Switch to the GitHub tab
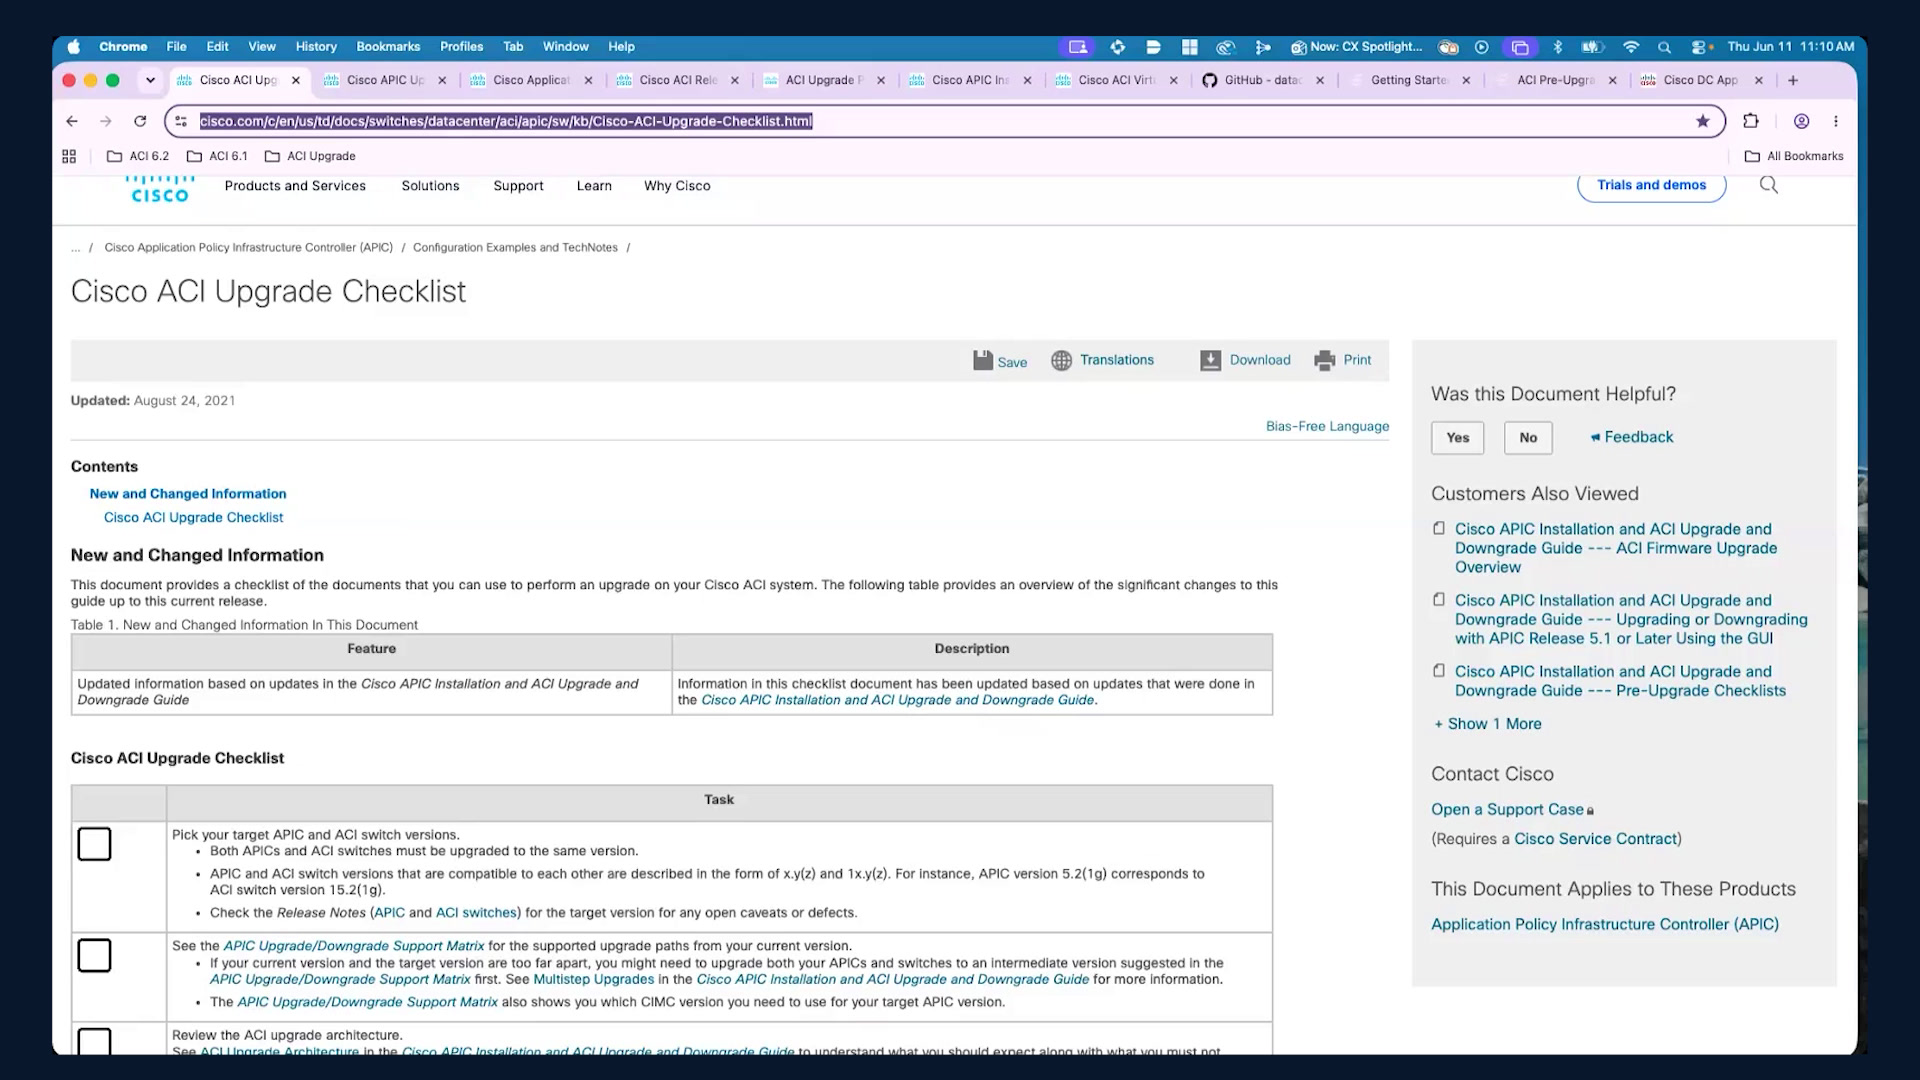Image resolution: width=1920 pixels, height=1080 pixels. coord(1262,80)
